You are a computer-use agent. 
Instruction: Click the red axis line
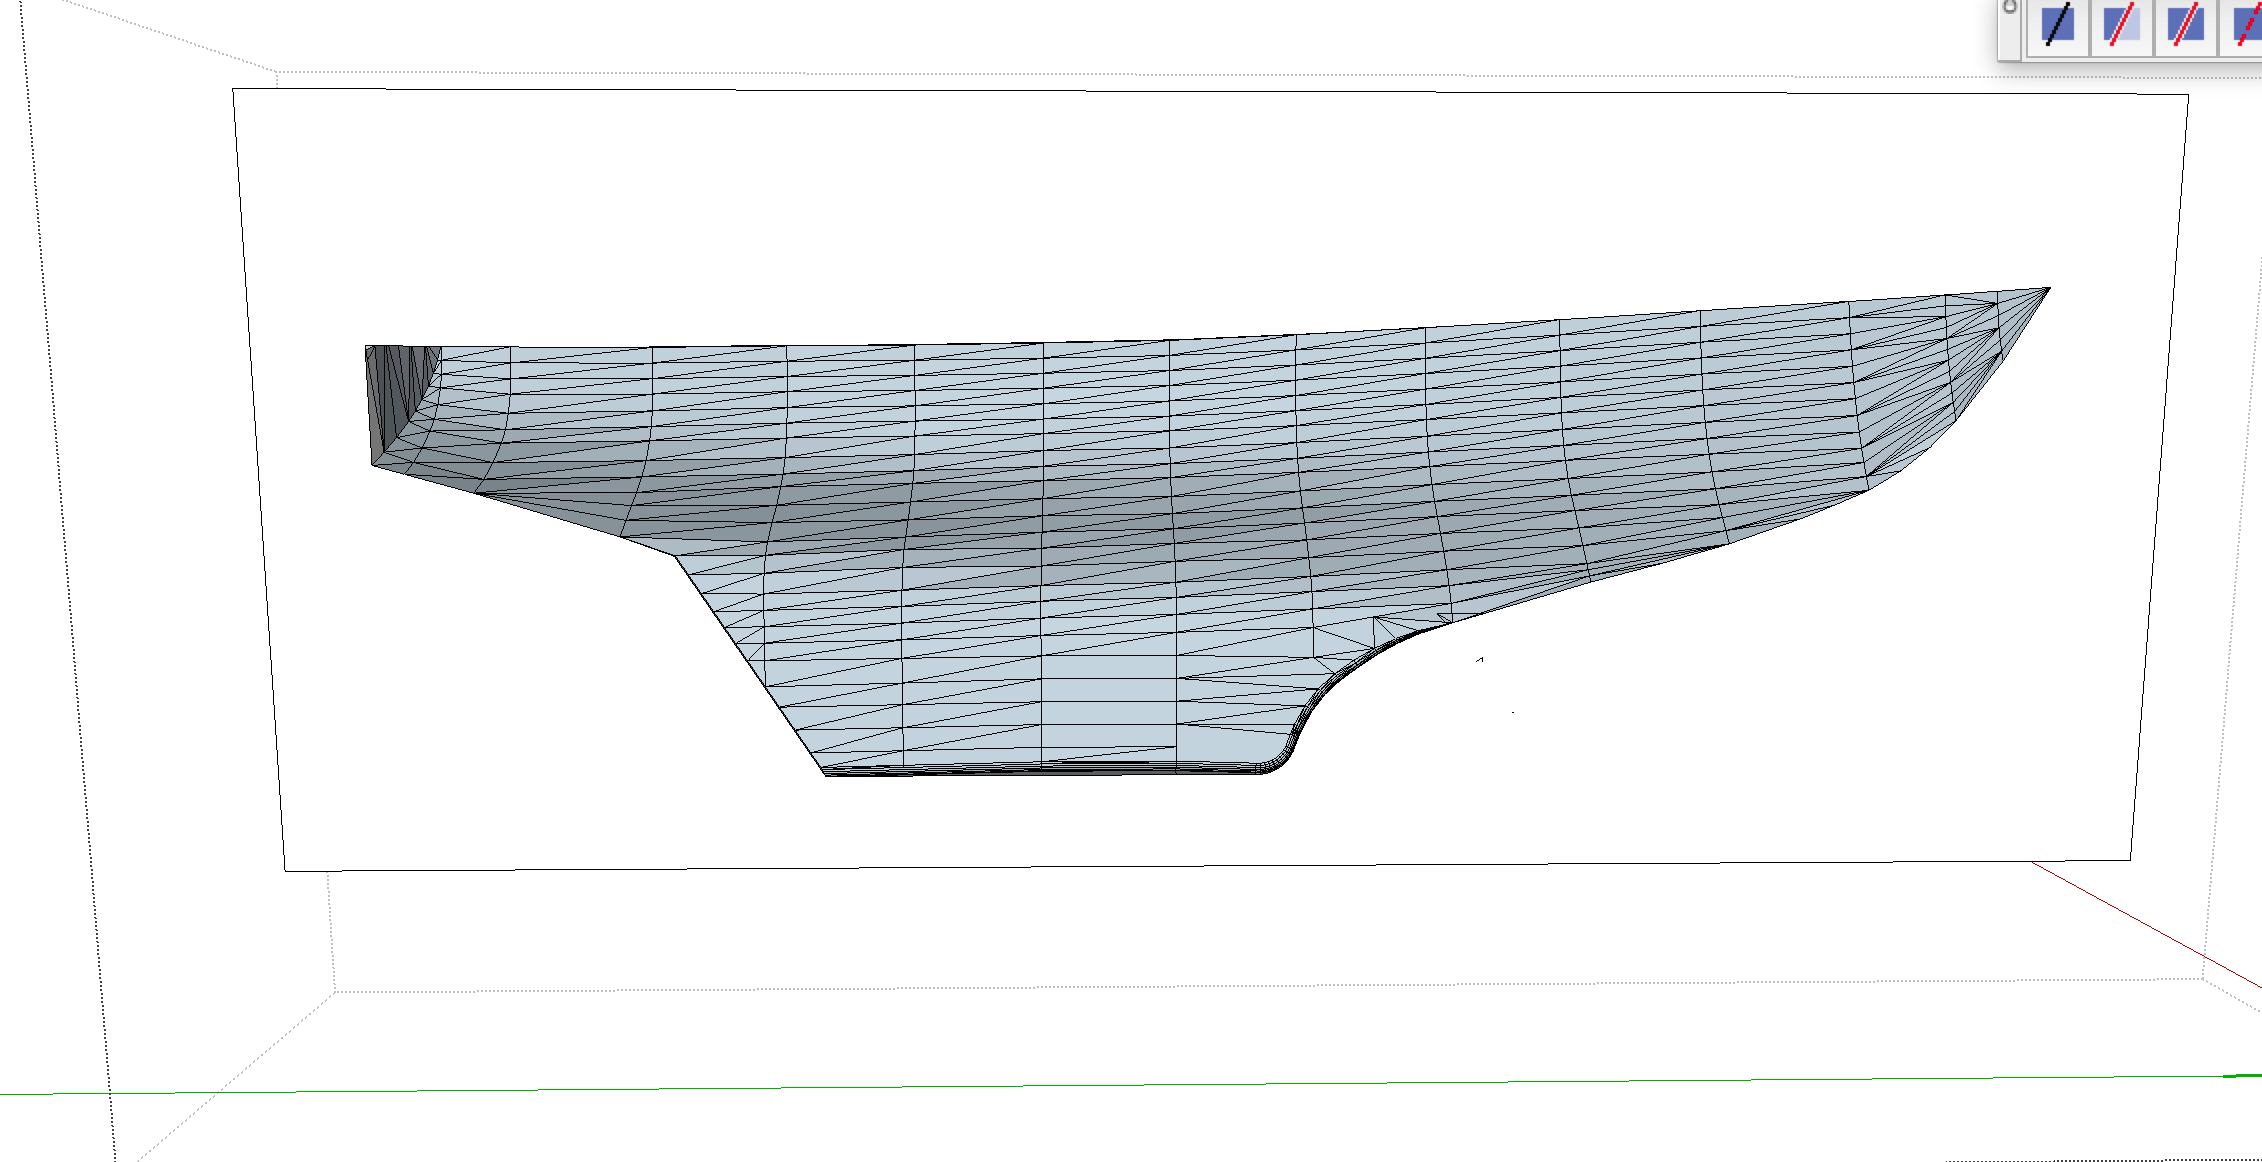coord(2140,922)
